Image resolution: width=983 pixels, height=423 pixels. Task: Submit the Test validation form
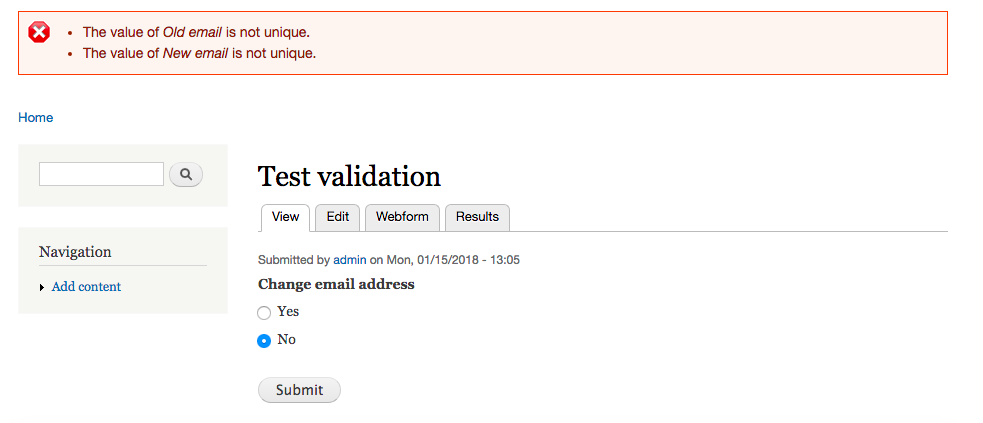click(299, 390)
